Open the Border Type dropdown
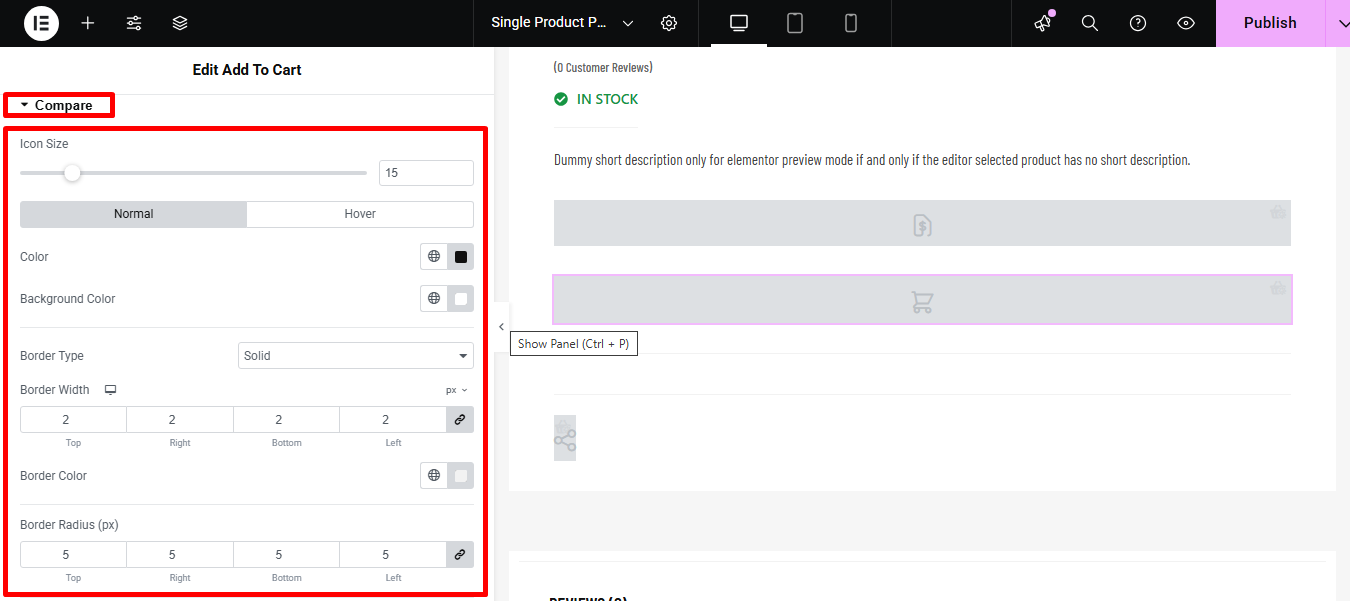Screen dimensions: 1350x601 [356, 356]
